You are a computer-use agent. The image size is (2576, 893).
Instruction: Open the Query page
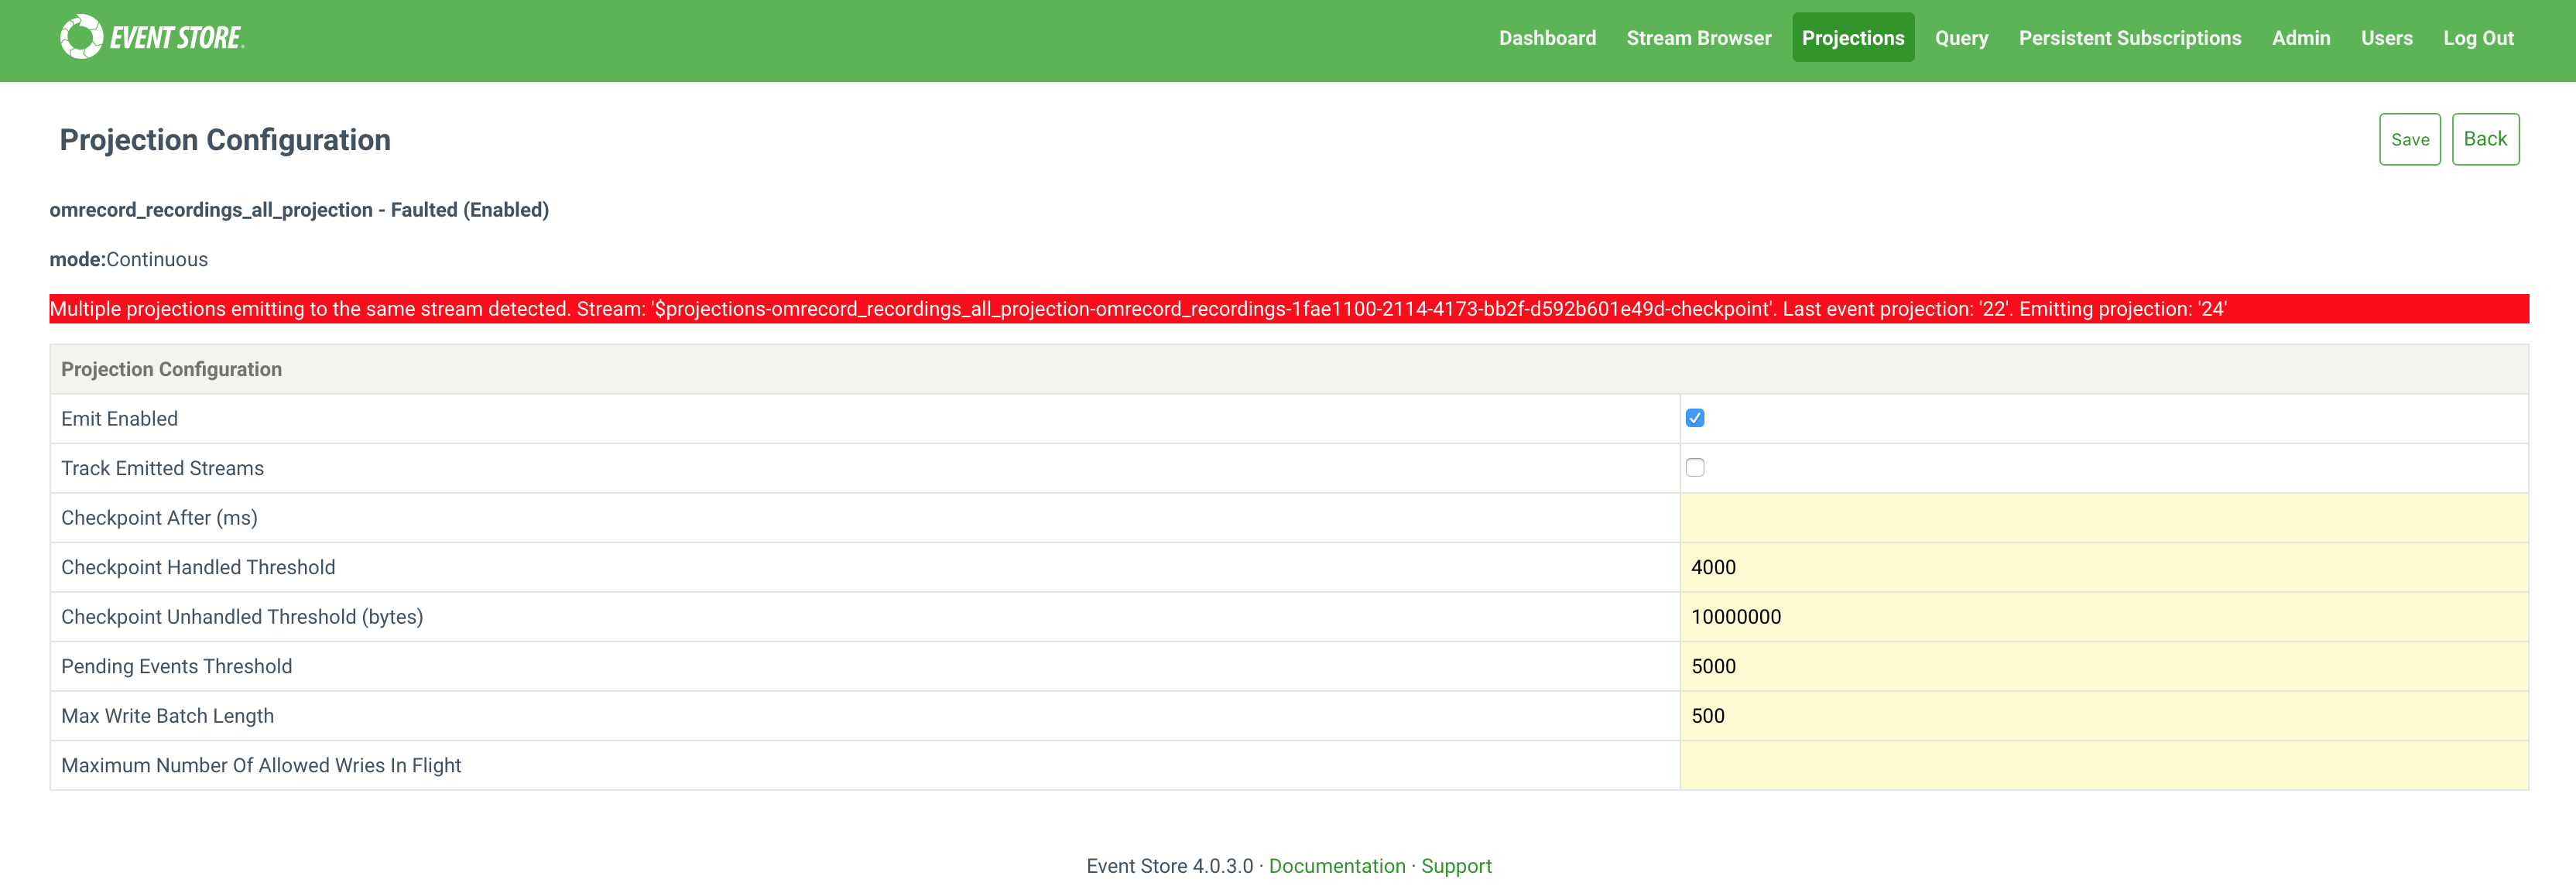click(1961, 38)
